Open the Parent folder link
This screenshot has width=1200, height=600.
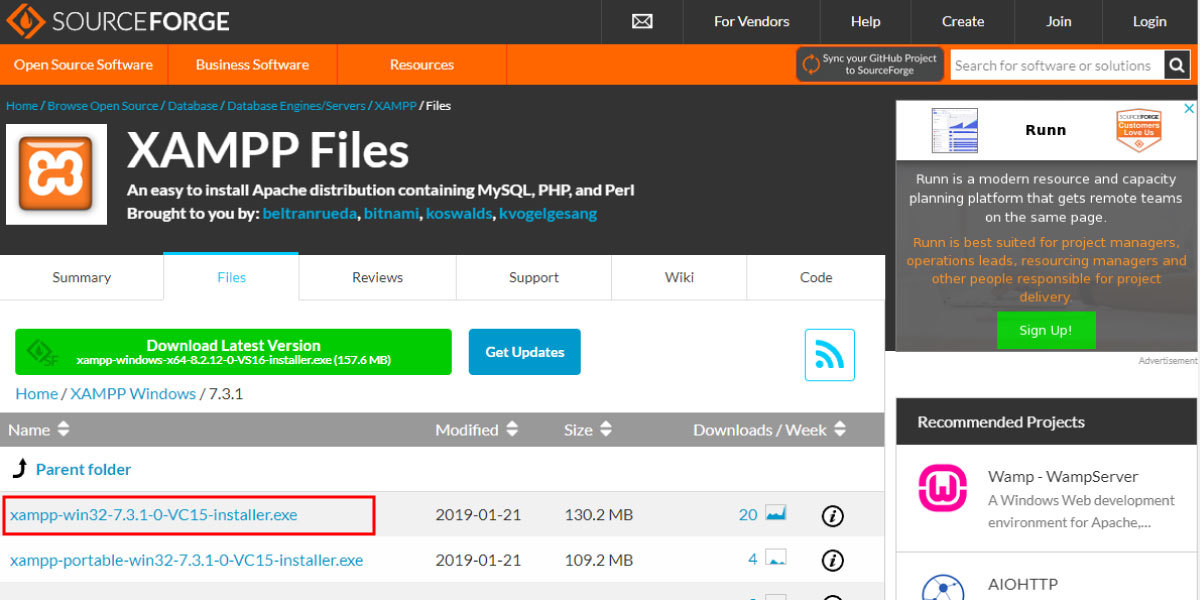83,469
